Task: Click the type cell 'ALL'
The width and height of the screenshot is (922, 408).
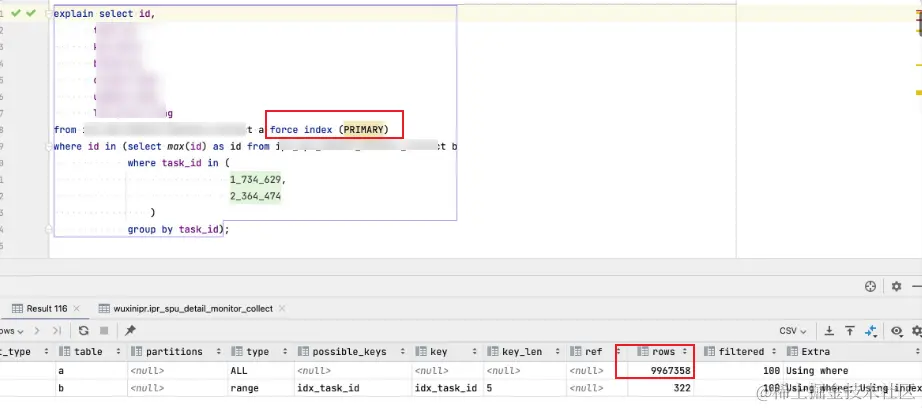Action: point(239,371)
